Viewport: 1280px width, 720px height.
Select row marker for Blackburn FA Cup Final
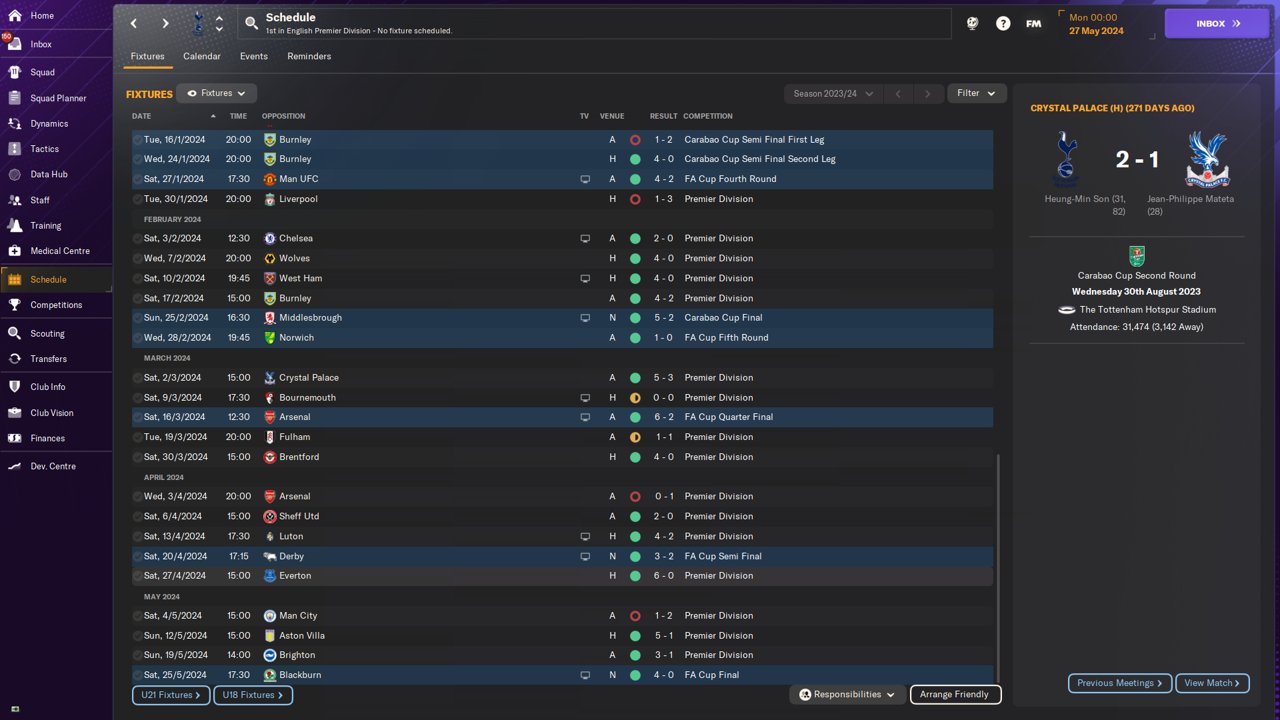pos(138,675)
